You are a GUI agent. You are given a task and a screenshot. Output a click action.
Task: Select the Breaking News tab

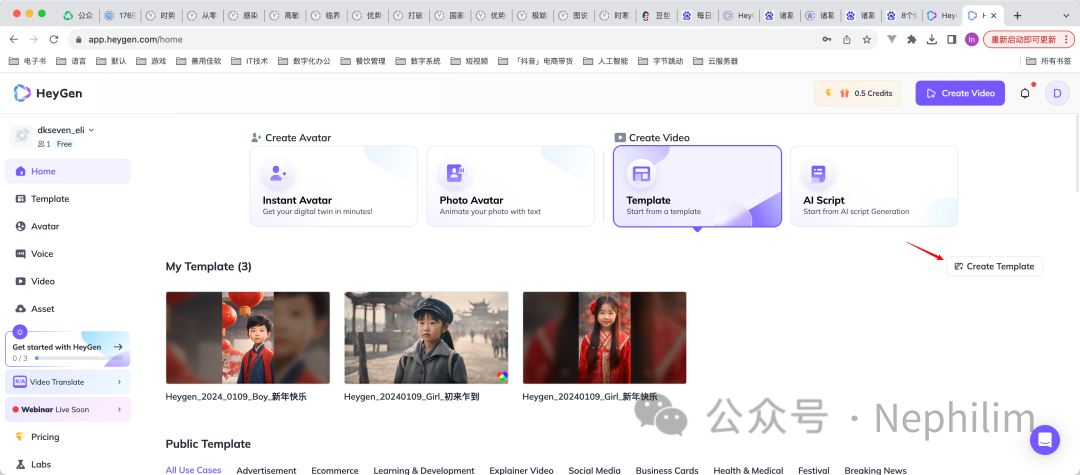point(875,470)
